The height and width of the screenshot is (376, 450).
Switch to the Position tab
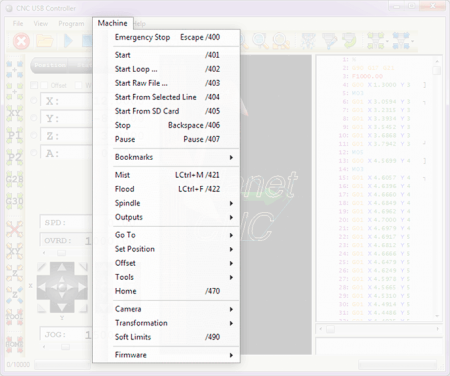coord(50,65)
